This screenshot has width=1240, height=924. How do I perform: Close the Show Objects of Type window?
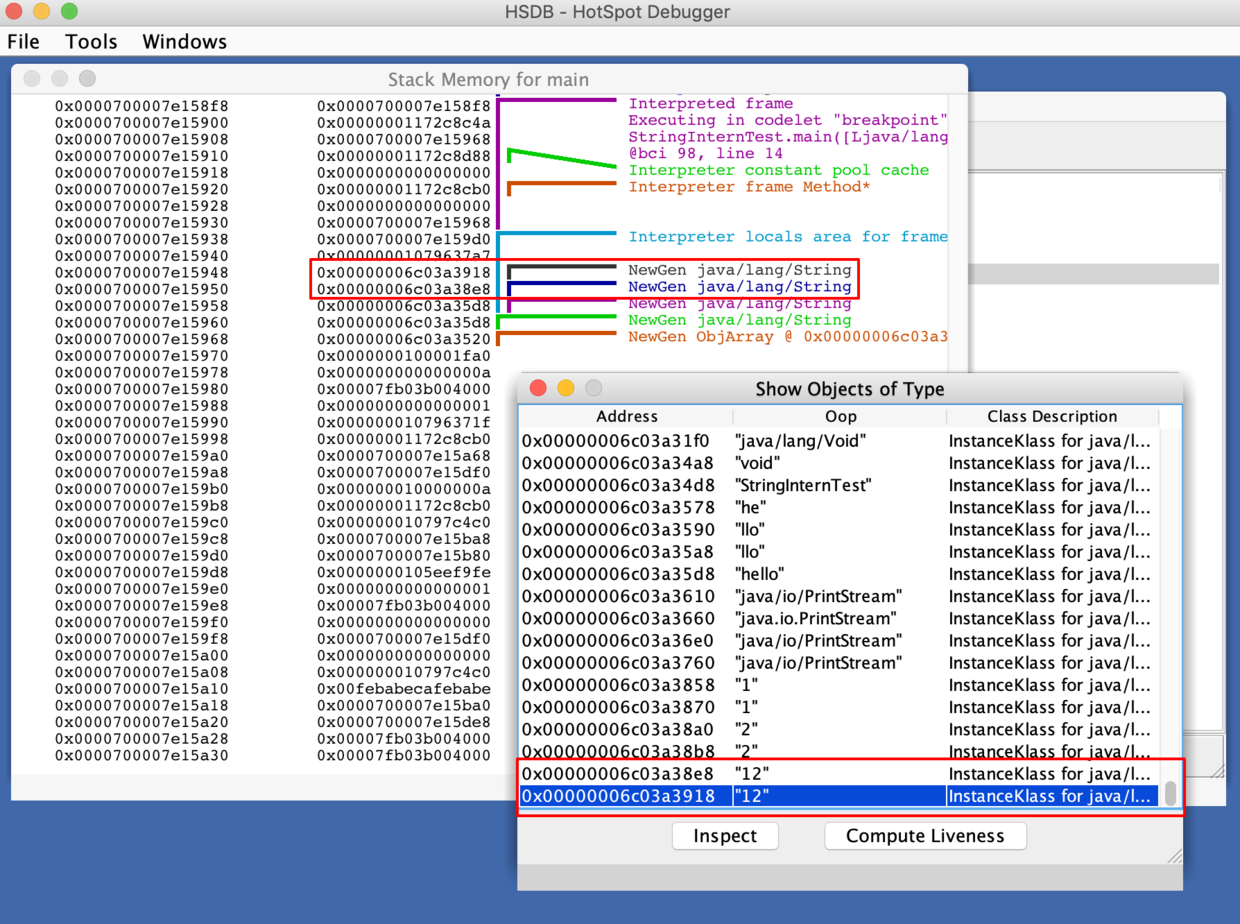click(x=538, y=388)
